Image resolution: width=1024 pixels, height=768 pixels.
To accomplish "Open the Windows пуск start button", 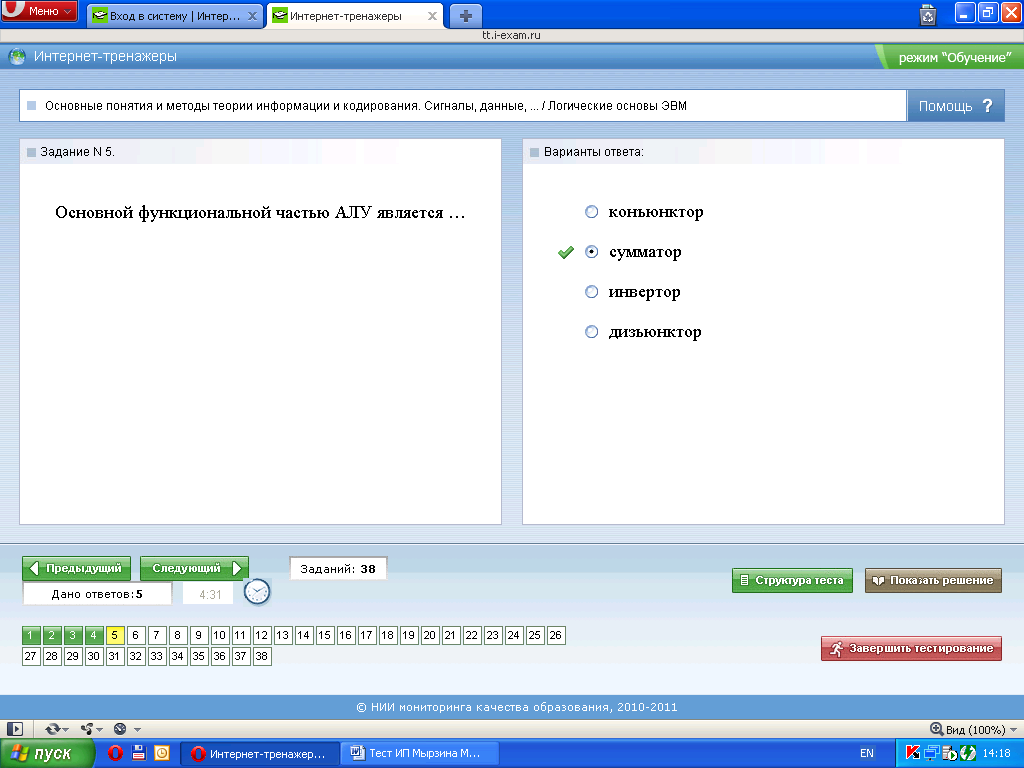I will [46, 754].
